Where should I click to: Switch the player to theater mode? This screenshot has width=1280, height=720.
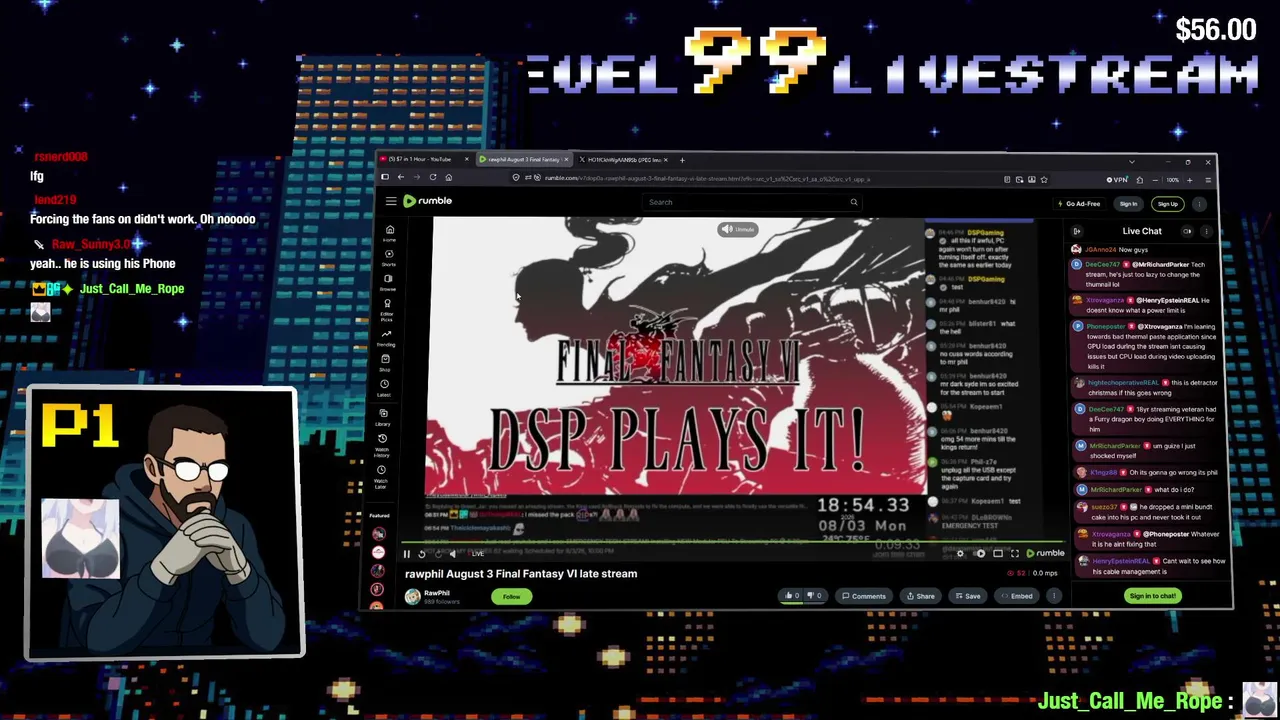998,553
